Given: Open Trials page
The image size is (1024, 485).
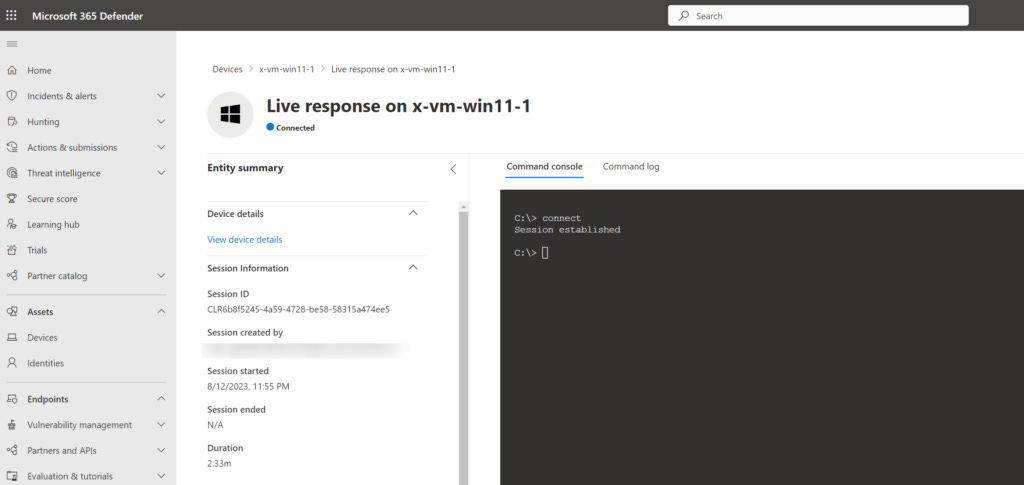Looking at the screenshot, I should [x=37, y=250].
